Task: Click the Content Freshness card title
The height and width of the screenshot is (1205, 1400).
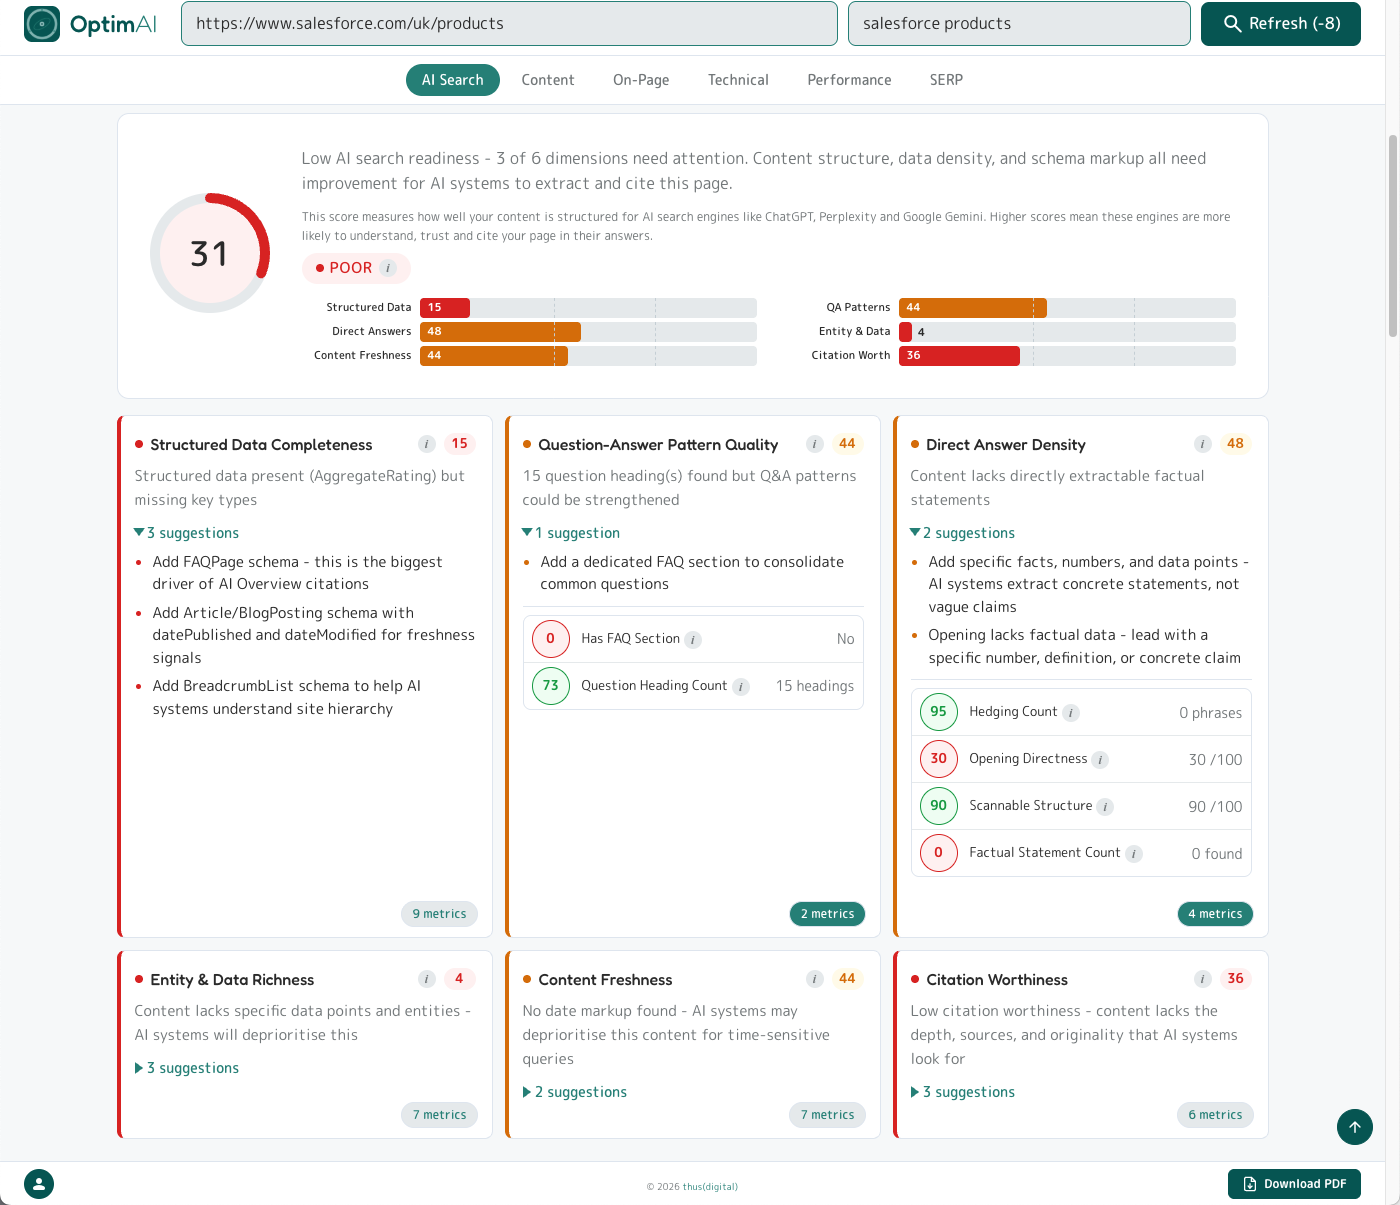Action: coord(605,980)
